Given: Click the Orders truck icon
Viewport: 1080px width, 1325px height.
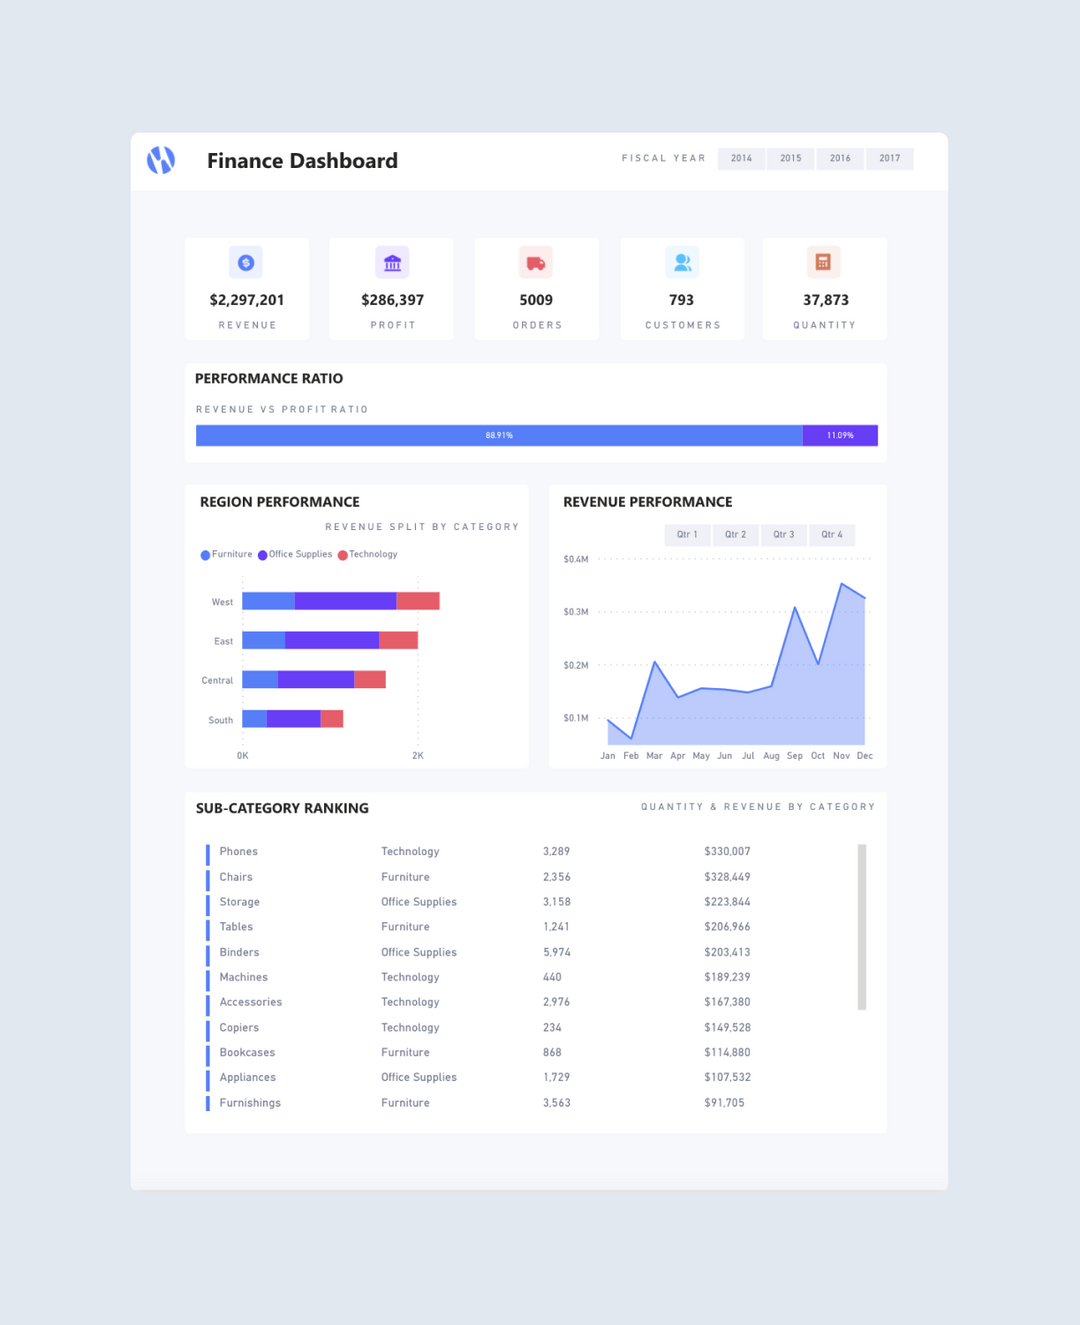Looking at the screenshot, I should (536, 261).
